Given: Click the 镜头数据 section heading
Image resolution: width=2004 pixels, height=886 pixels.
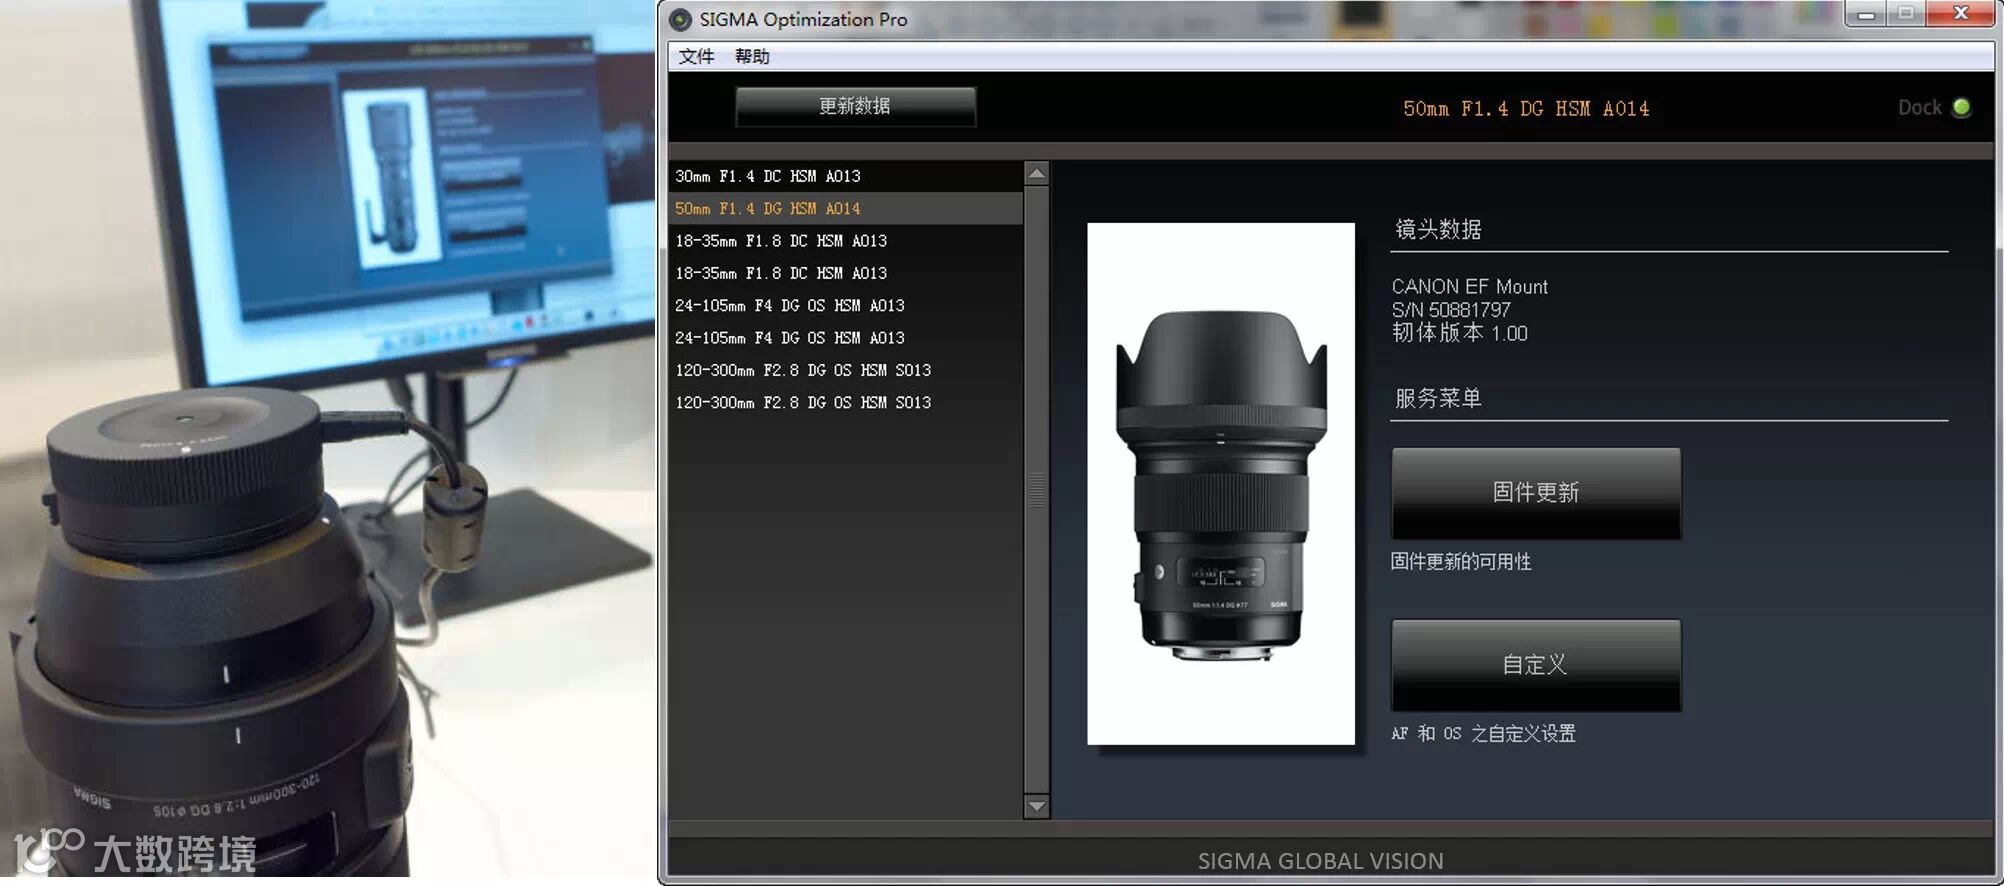Looking at the screenshot, I should click(x=1438, y=229).
